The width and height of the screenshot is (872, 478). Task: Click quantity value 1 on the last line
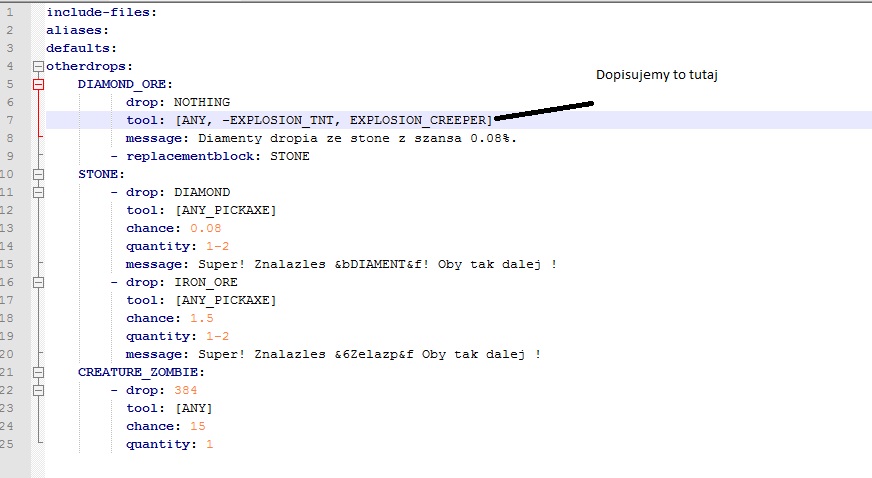(x=210, y=444)
